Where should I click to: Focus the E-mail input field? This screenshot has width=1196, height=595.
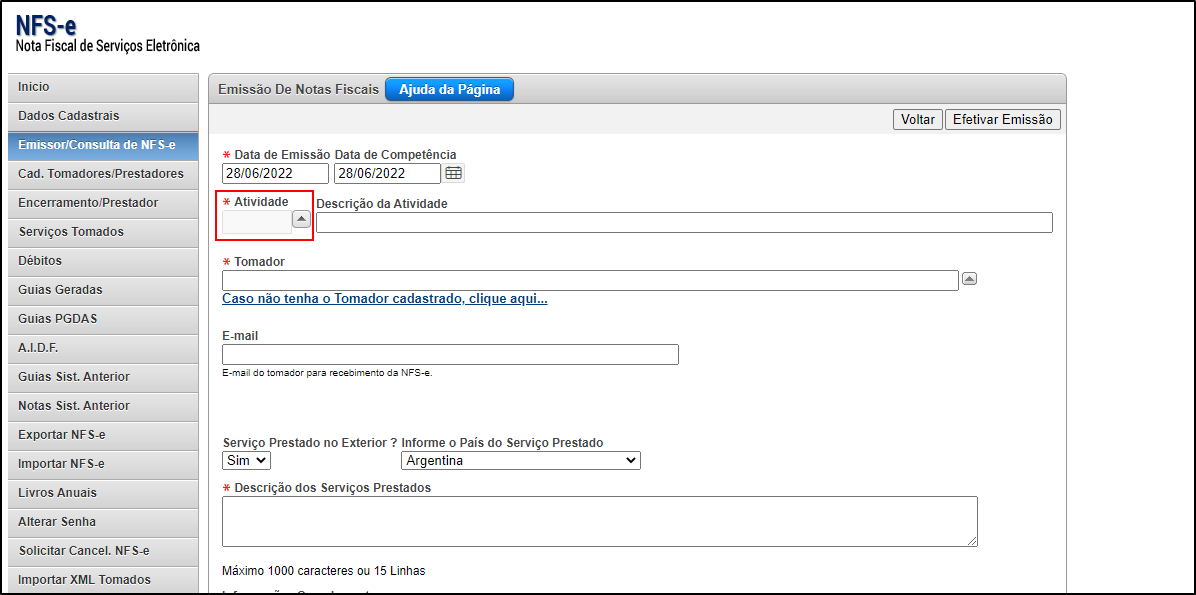click(x=450, y=355)
